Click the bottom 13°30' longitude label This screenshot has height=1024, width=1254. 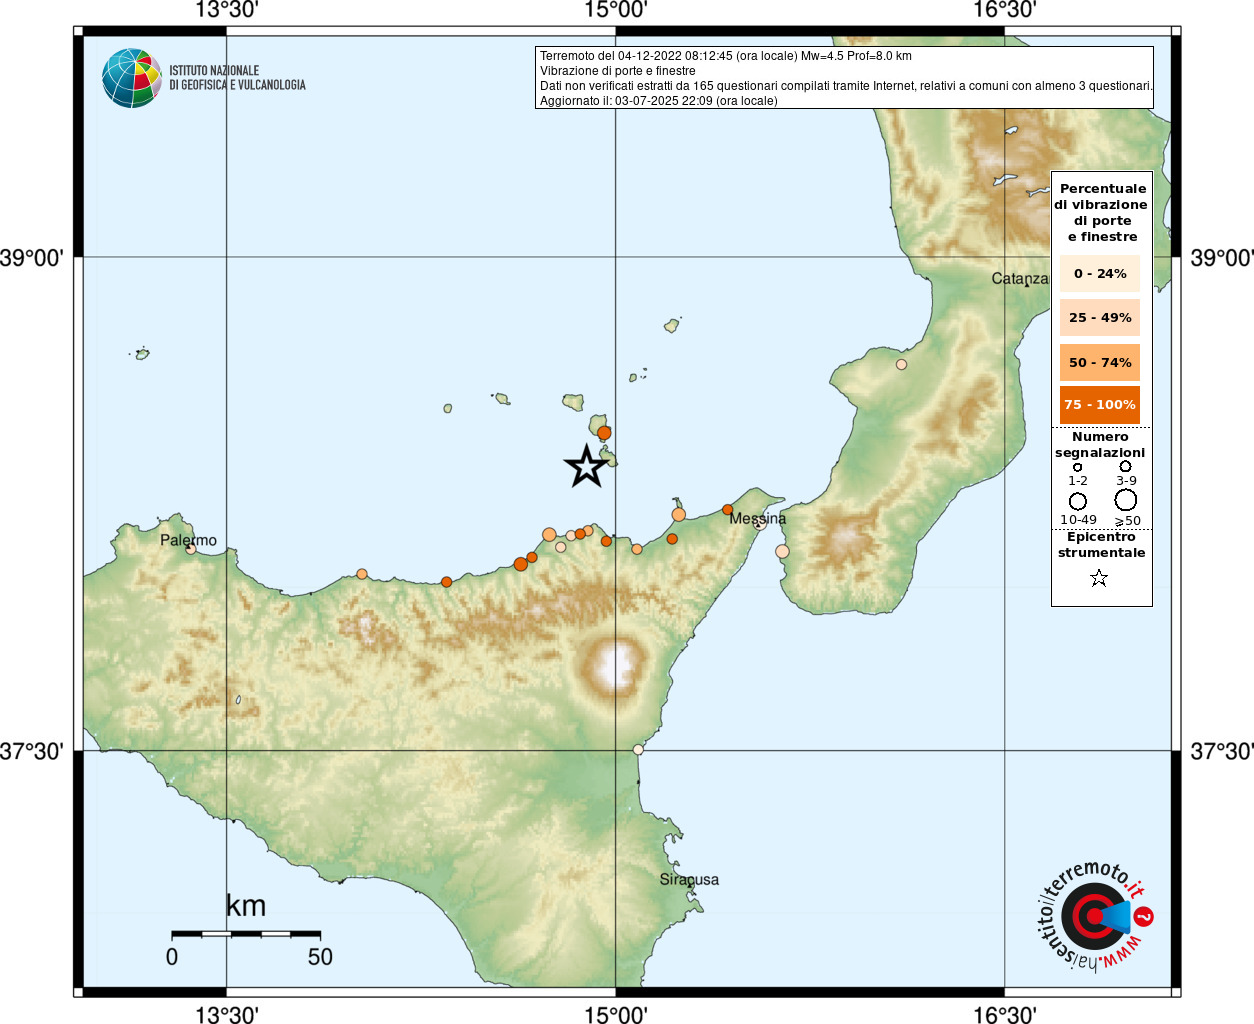coord(227,1015)
